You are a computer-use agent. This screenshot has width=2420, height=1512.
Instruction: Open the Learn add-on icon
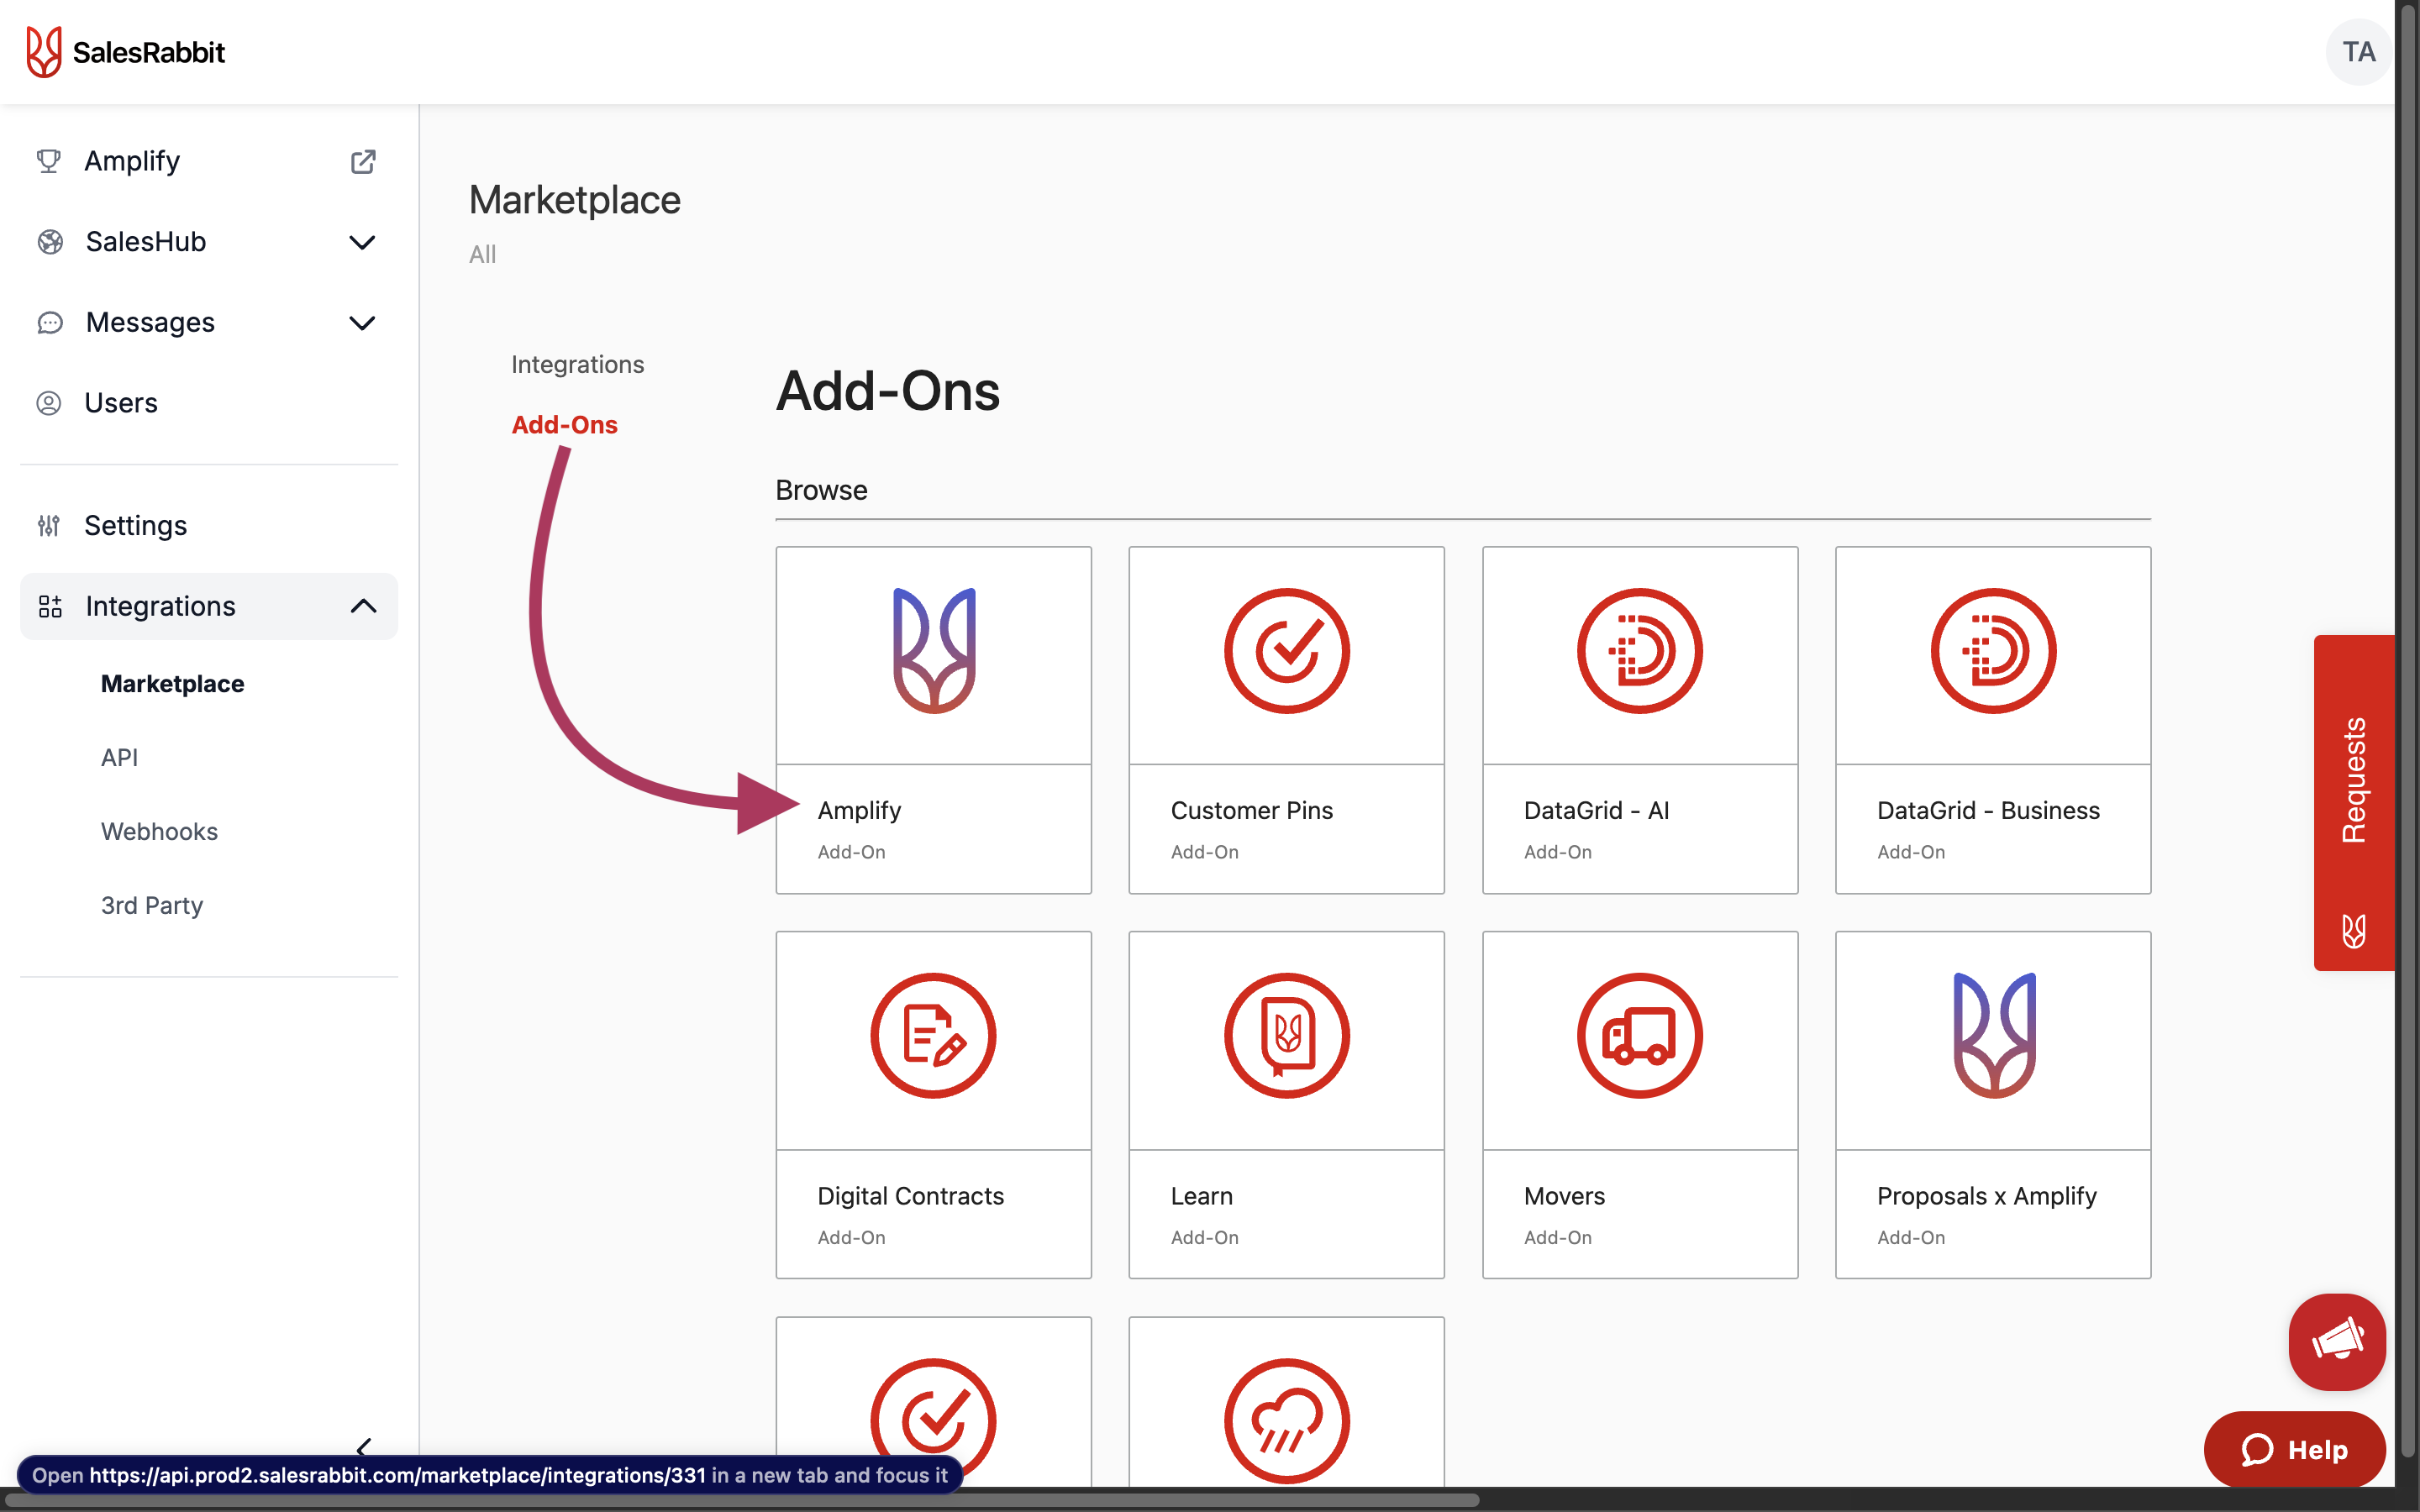pyautogui.click(x=1287, y=1036)
